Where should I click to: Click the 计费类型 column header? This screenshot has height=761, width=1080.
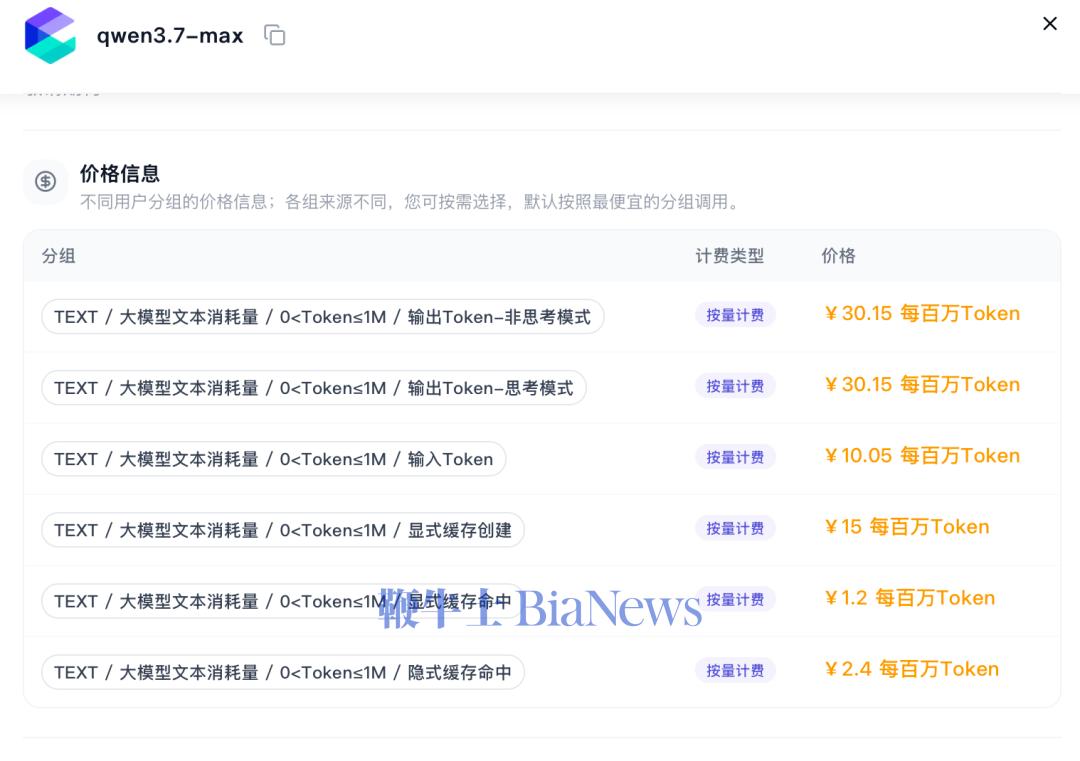coord(729,256)
